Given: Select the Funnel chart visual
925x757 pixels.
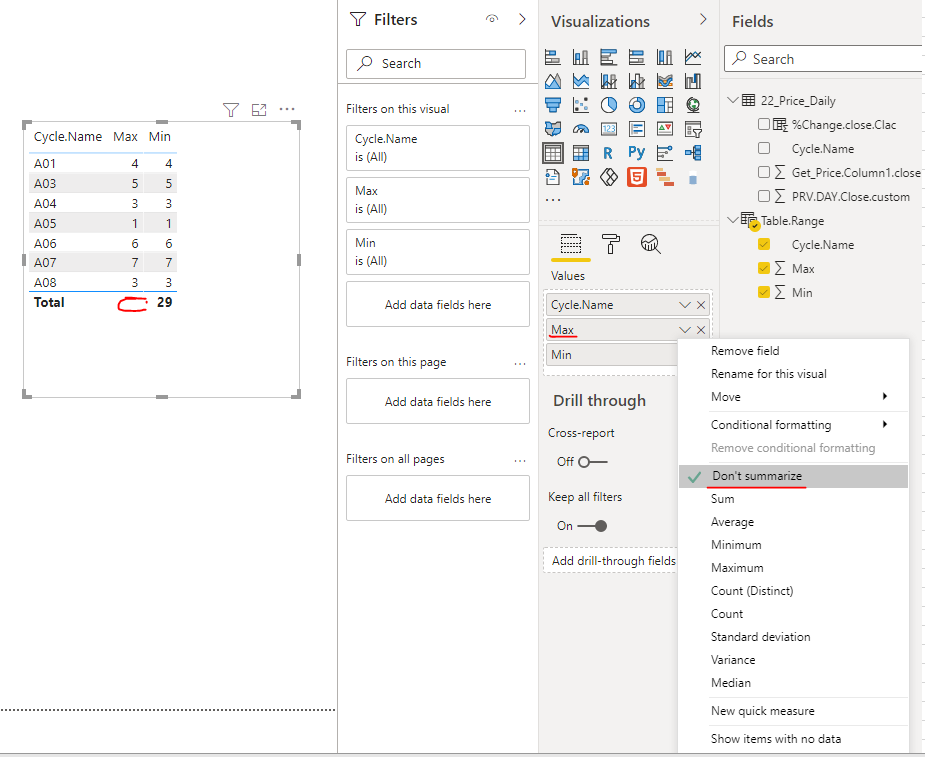Looking at the screenshot, I should tap(552, 105).
